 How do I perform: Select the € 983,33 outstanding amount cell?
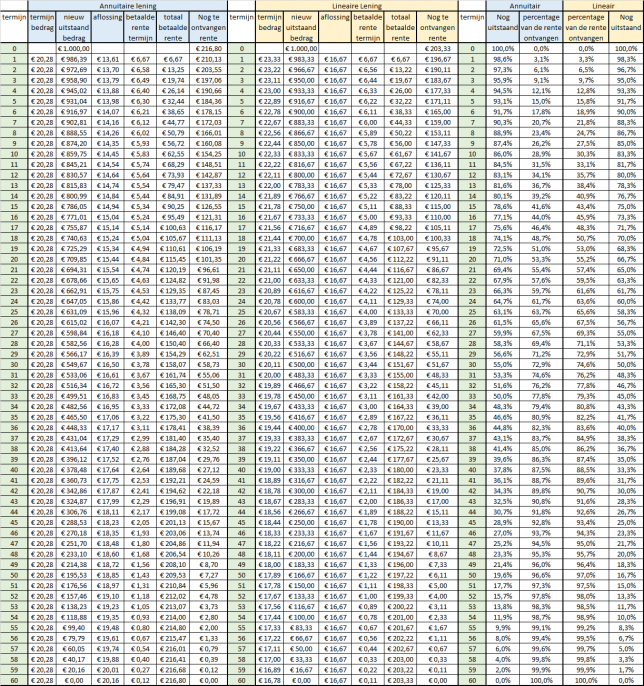coord(300,60)
